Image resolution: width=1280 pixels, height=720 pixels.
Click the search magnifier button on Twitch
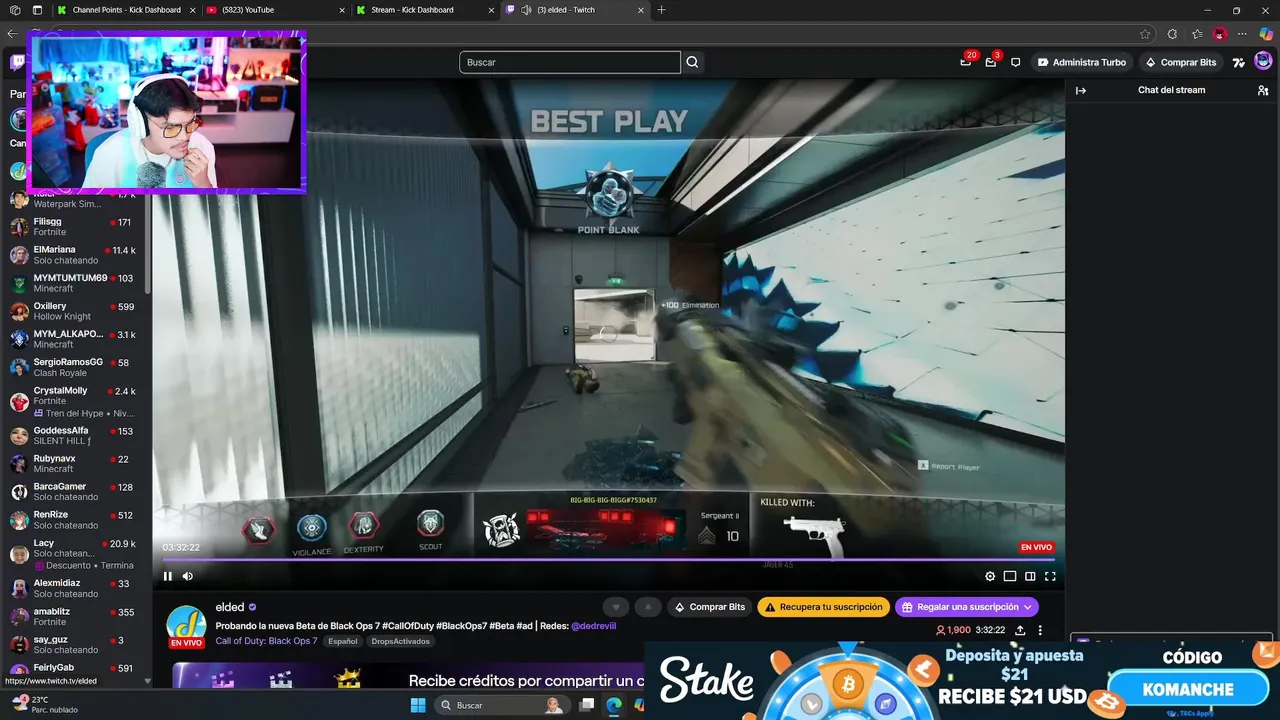coord(692,62)
